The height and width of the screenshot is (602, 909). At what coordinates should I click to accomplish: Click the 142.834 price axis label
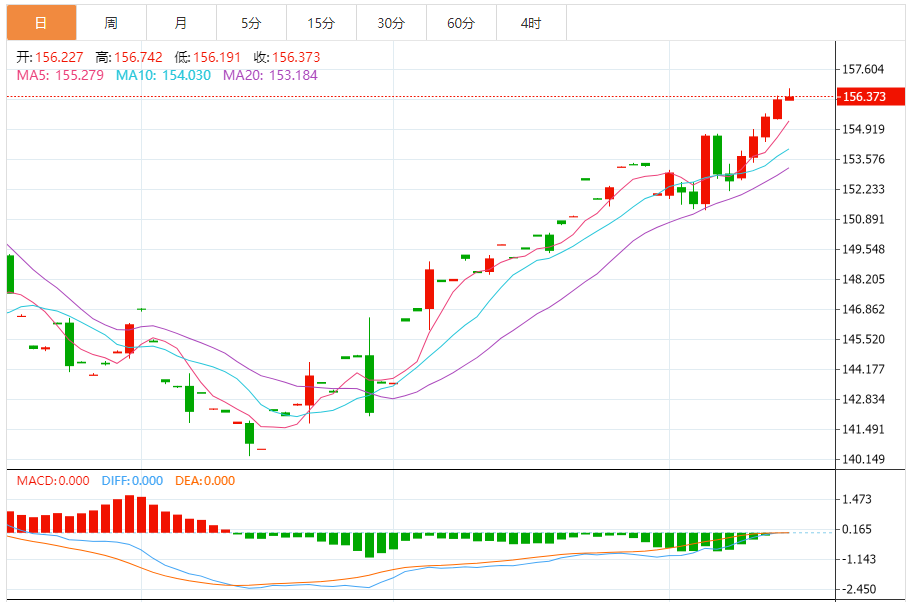pyautogui.click(x=863, y=399)
